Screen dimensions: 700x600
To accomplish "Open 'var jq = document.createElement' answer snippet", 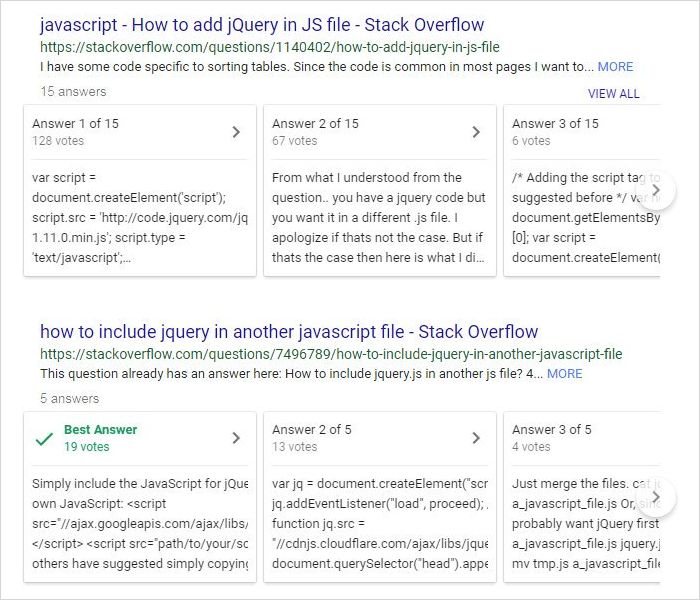I will click(x=380, y=524).
